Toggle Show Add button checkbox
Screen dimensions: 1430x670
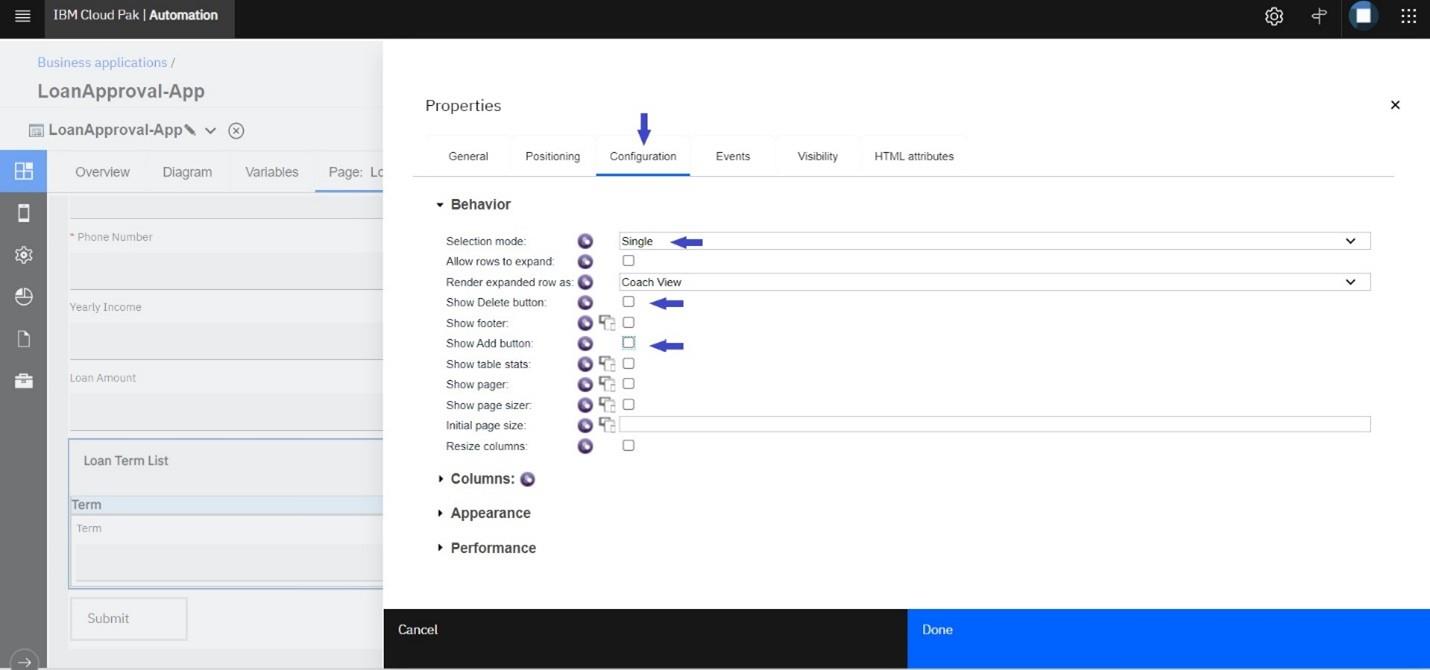(x=628, y=342)
